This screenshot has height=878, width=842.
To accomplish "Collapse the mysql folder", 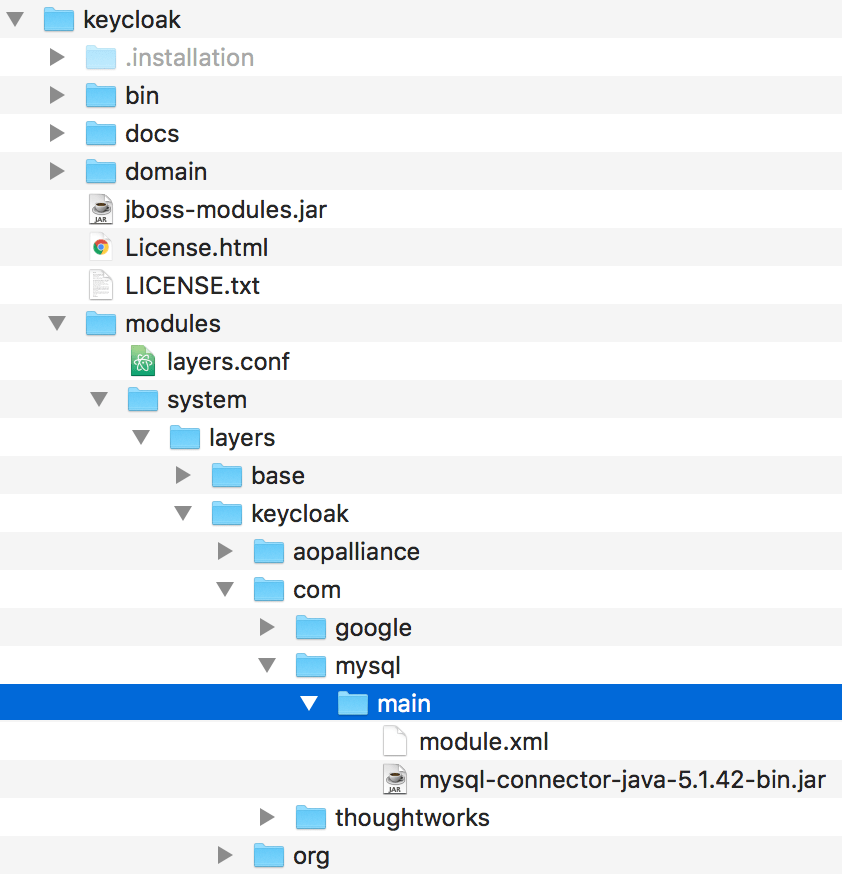I will 267,665.
